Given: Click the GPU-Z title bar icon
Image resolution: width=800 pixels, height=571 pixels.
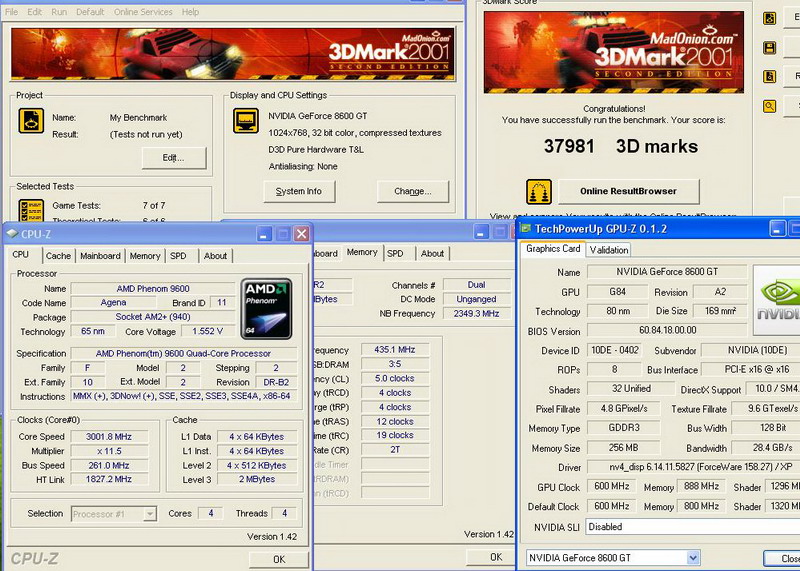Looking at the screenshot, I should (x=526, y=229).
